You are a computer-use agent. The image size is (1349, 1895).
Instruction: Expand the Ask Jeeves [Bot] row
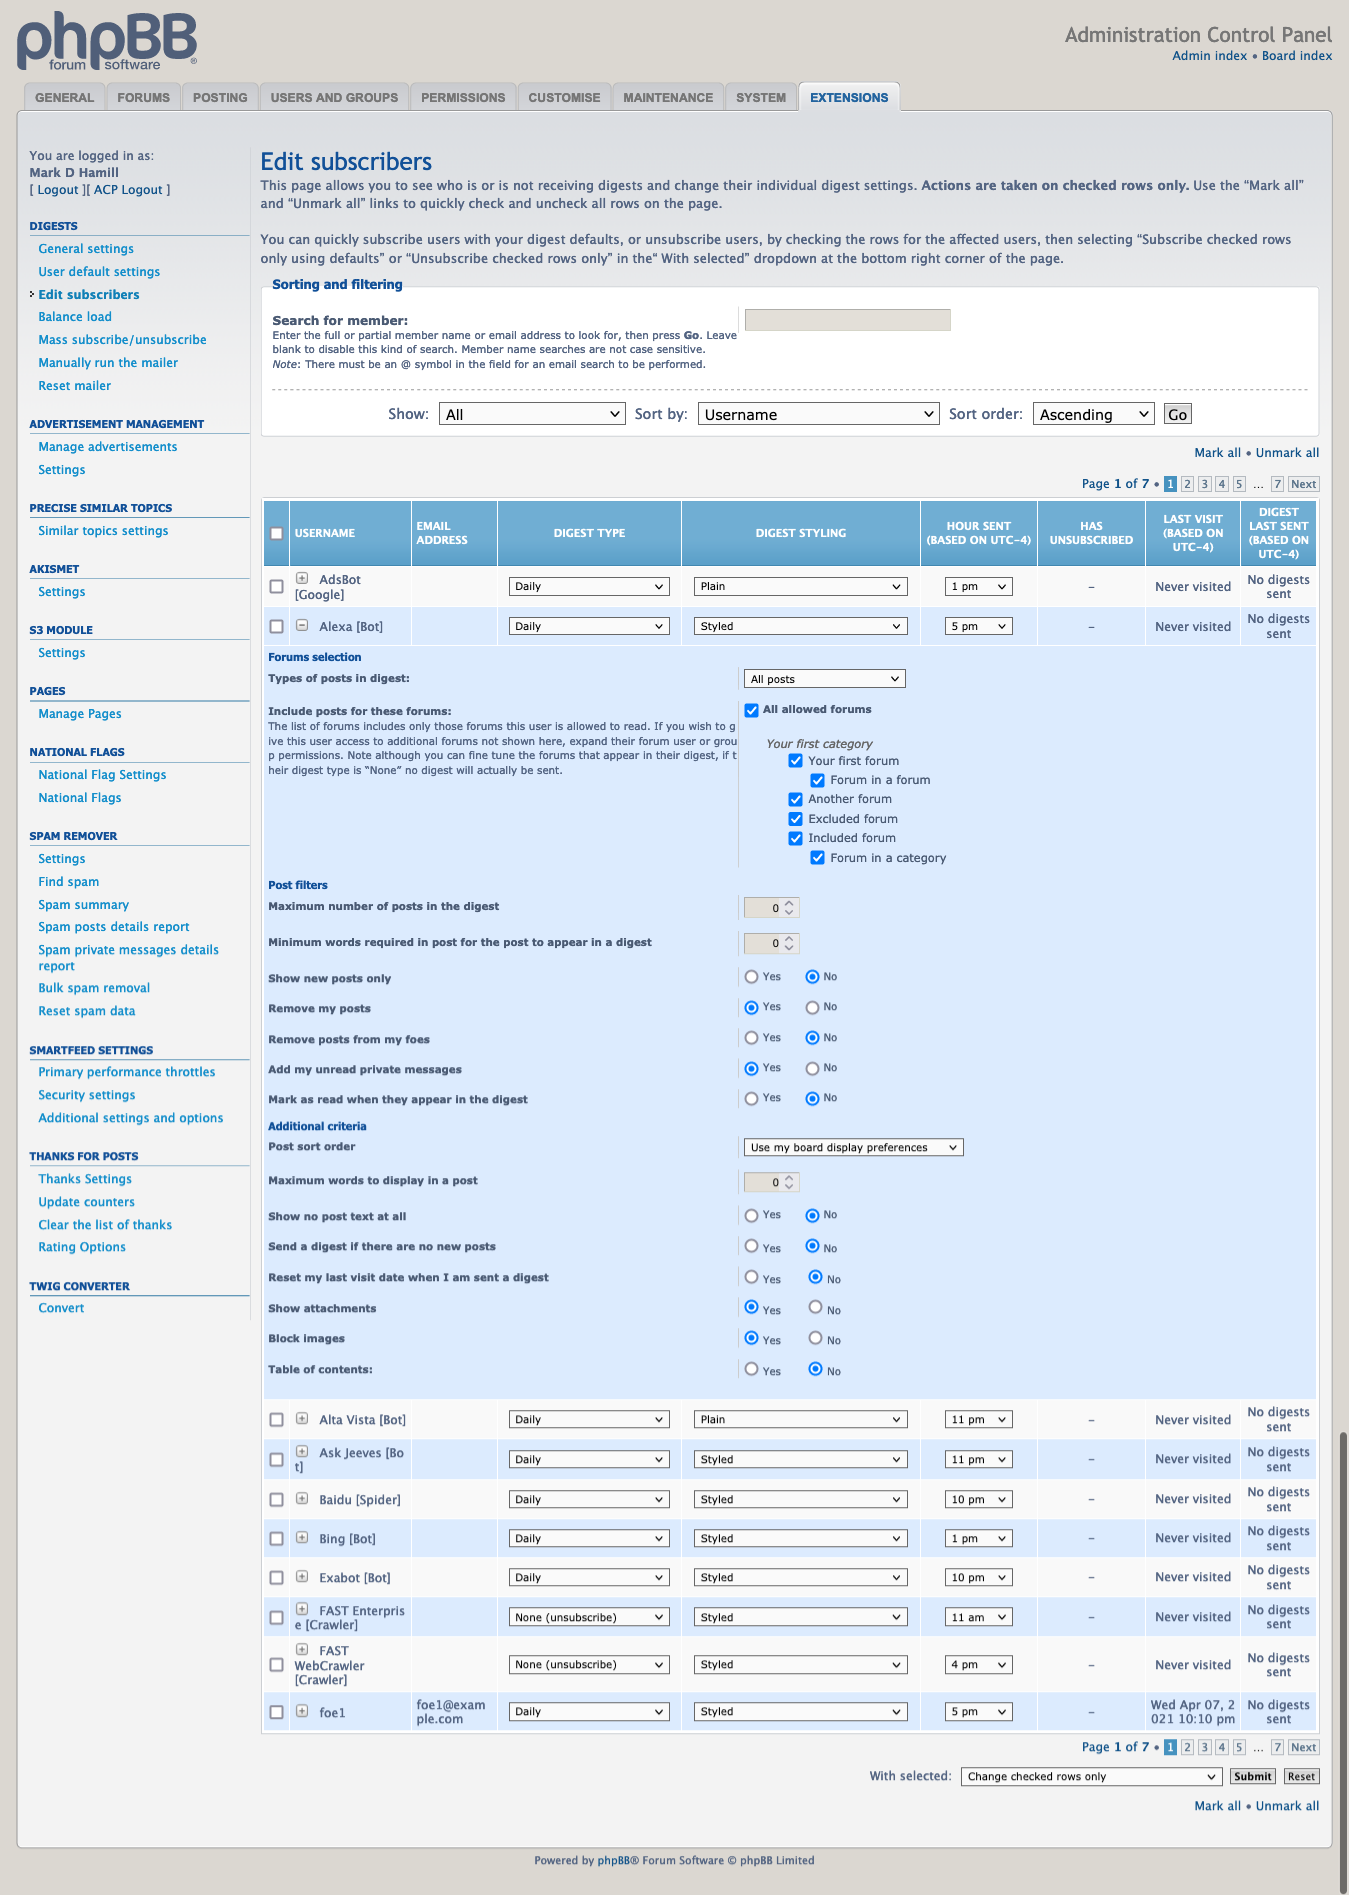click(302, 1452)
